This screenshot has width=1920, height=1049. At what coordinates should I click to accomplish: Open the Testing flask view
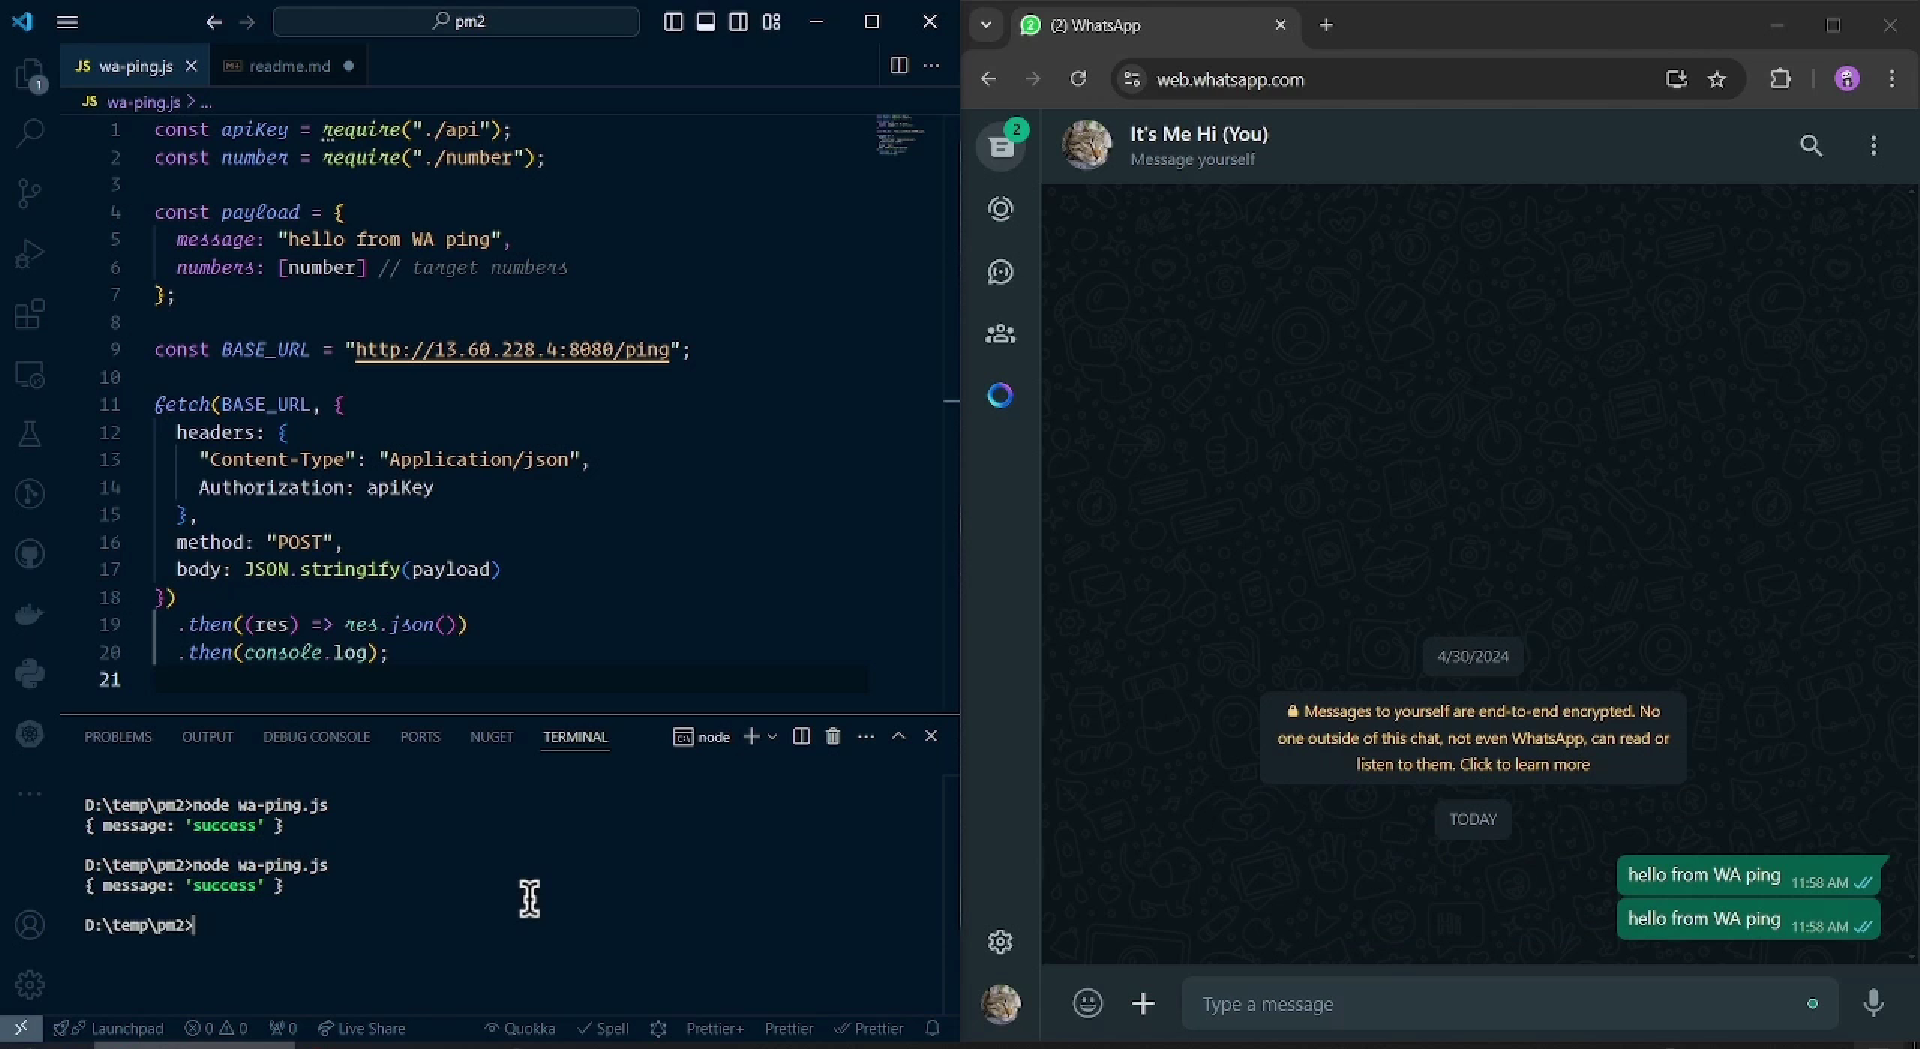[x=30, y=434]
